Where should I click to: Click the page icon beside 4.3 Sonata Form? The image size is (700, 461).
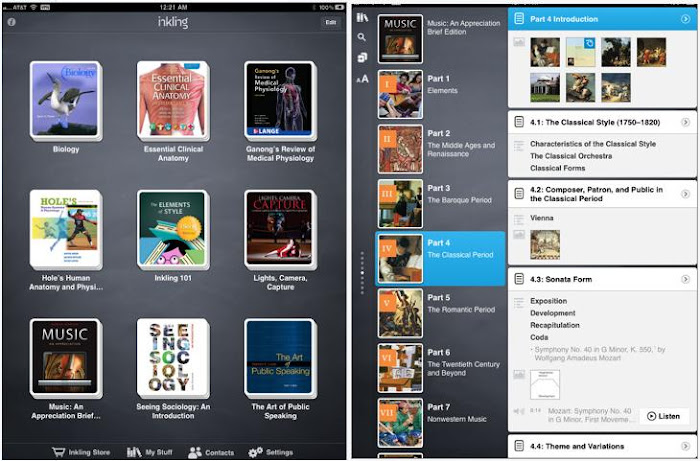coord(519,279)
